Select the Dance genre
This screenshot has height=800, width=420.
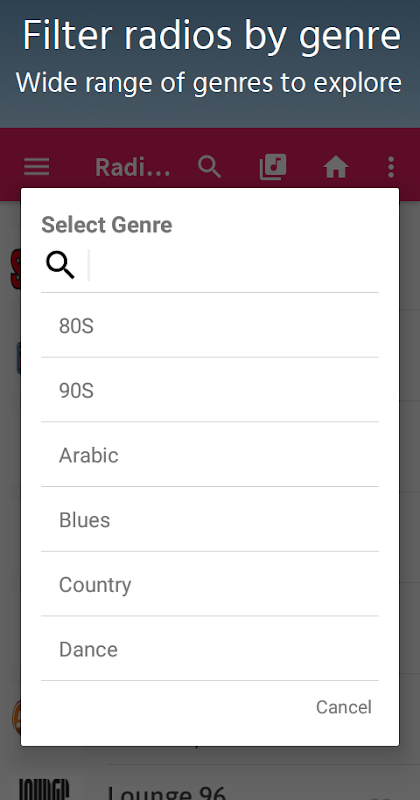tap(210, 649)
